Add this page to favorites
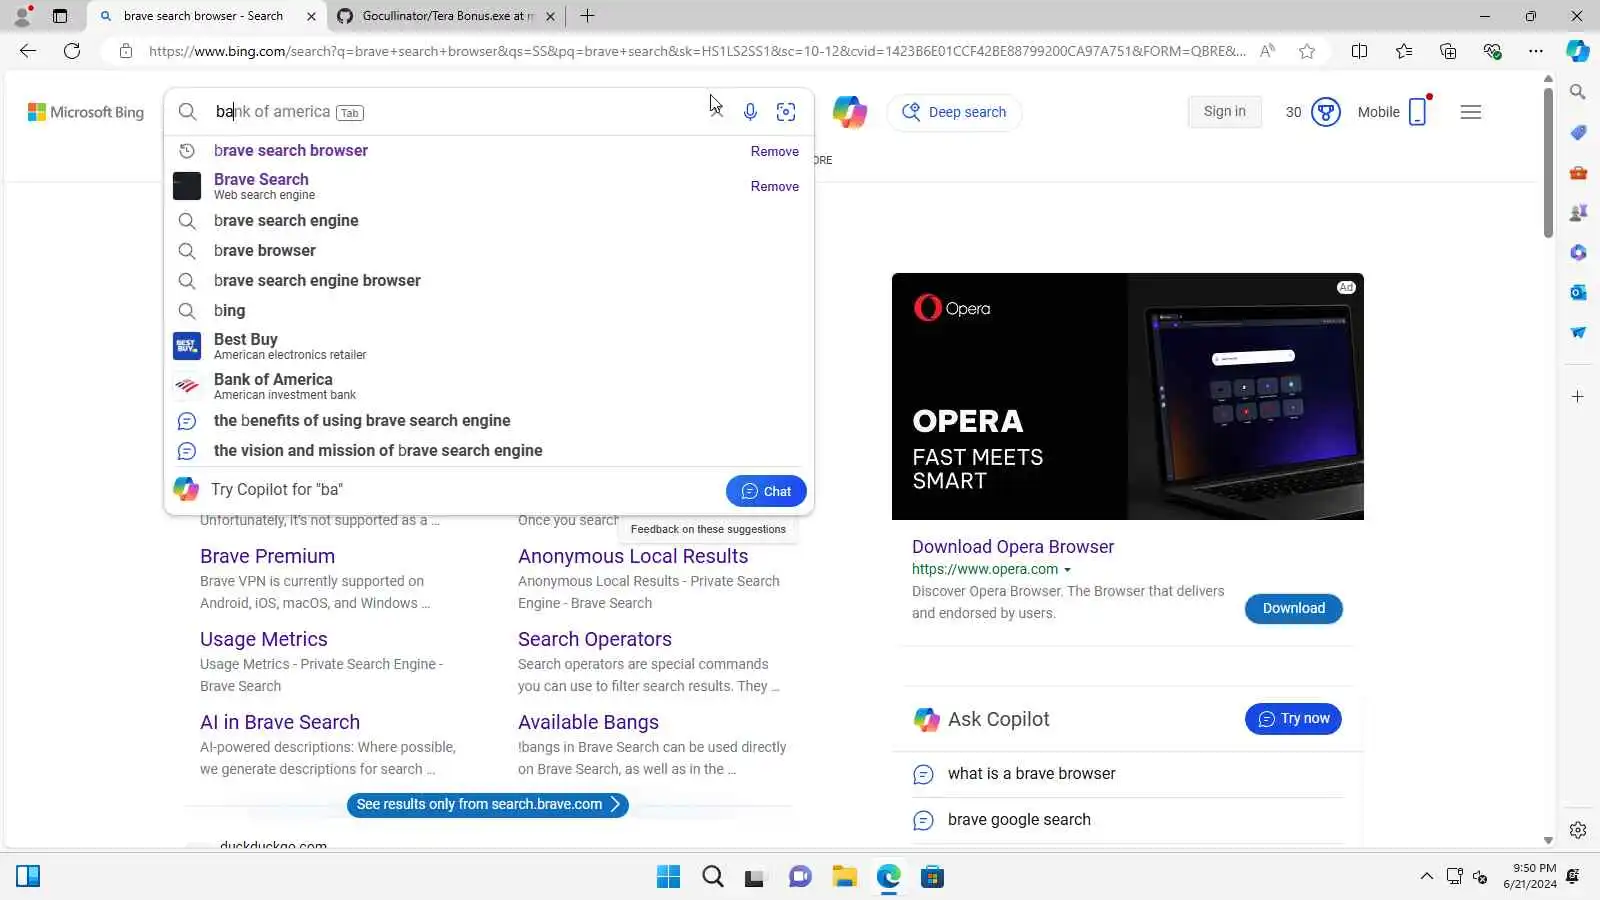The width and height of the screenshot is (1600, 900). (x=1307, y=51)
